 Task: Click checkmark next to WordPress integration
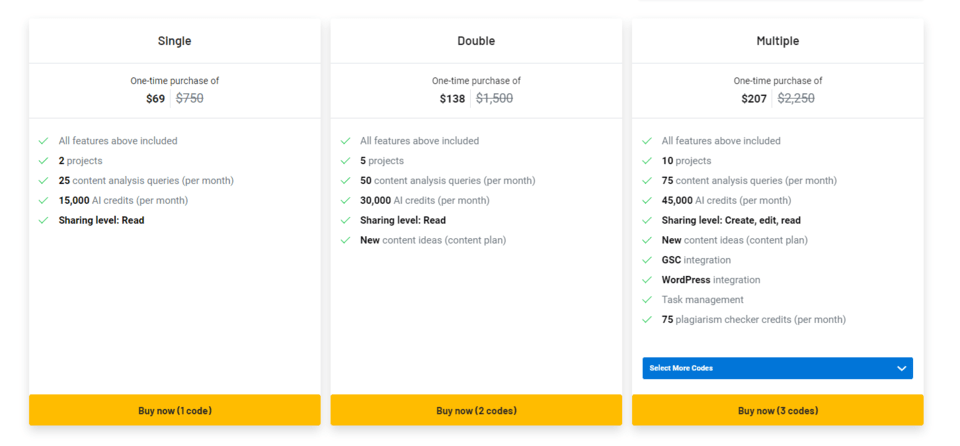coord(647,280)
